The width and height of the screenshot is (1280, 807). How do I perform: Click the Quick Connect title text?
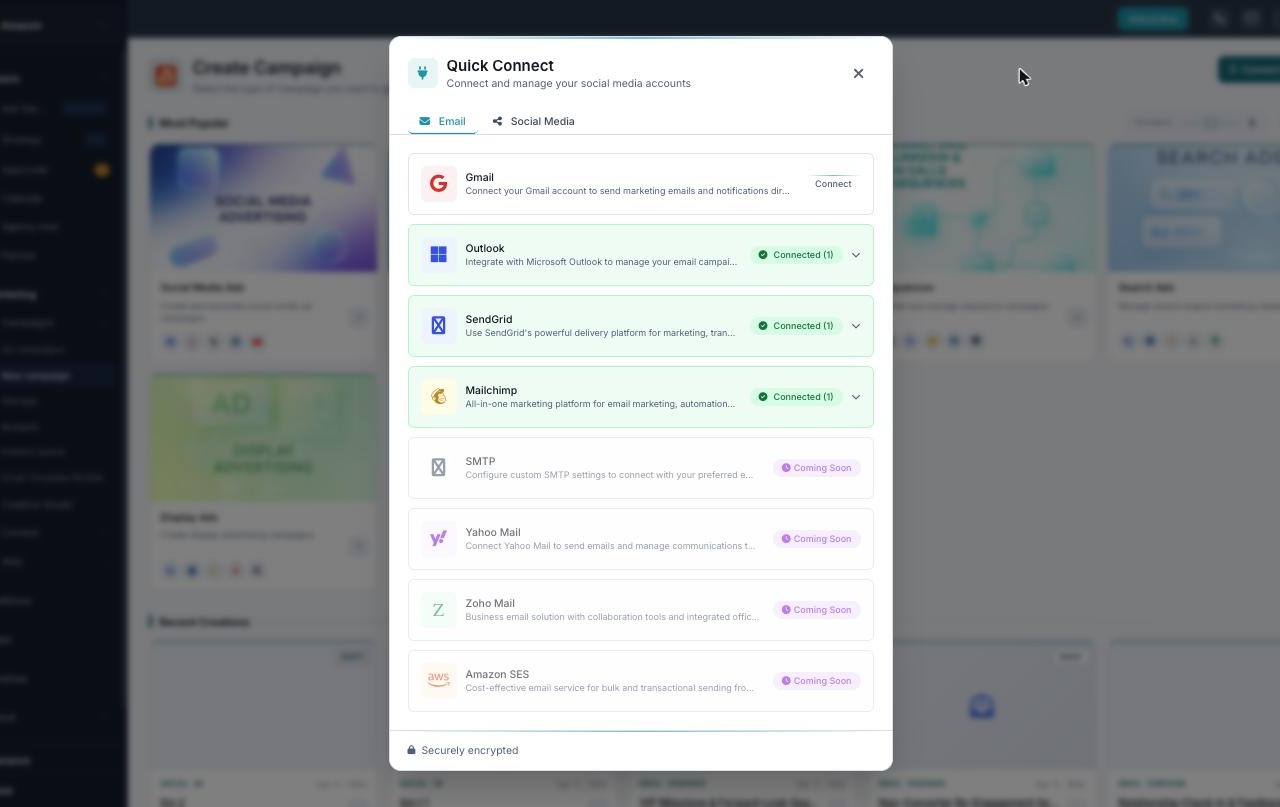(x=500, y=65)
